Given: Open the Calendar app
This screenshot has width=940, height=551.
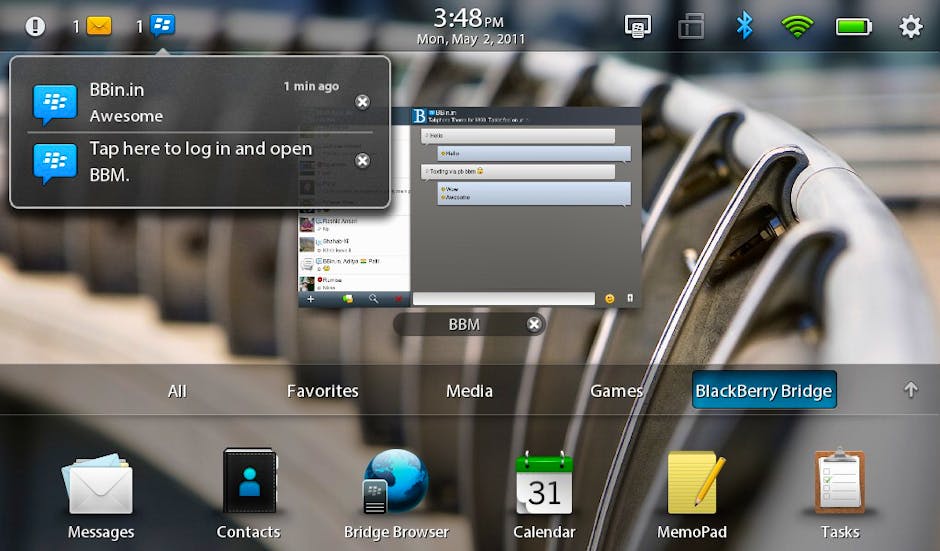Looking at the screenshot, I should click(544, 485).
